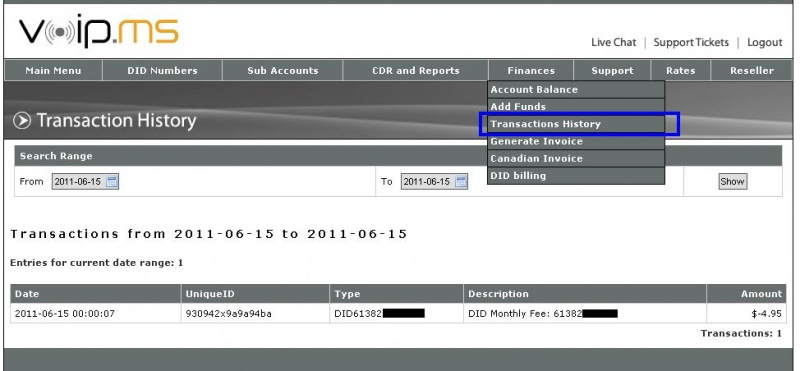The height and width of the screenshot is (371, 800).
Task: Expand the Finances menu
Action: coord(531,70)
